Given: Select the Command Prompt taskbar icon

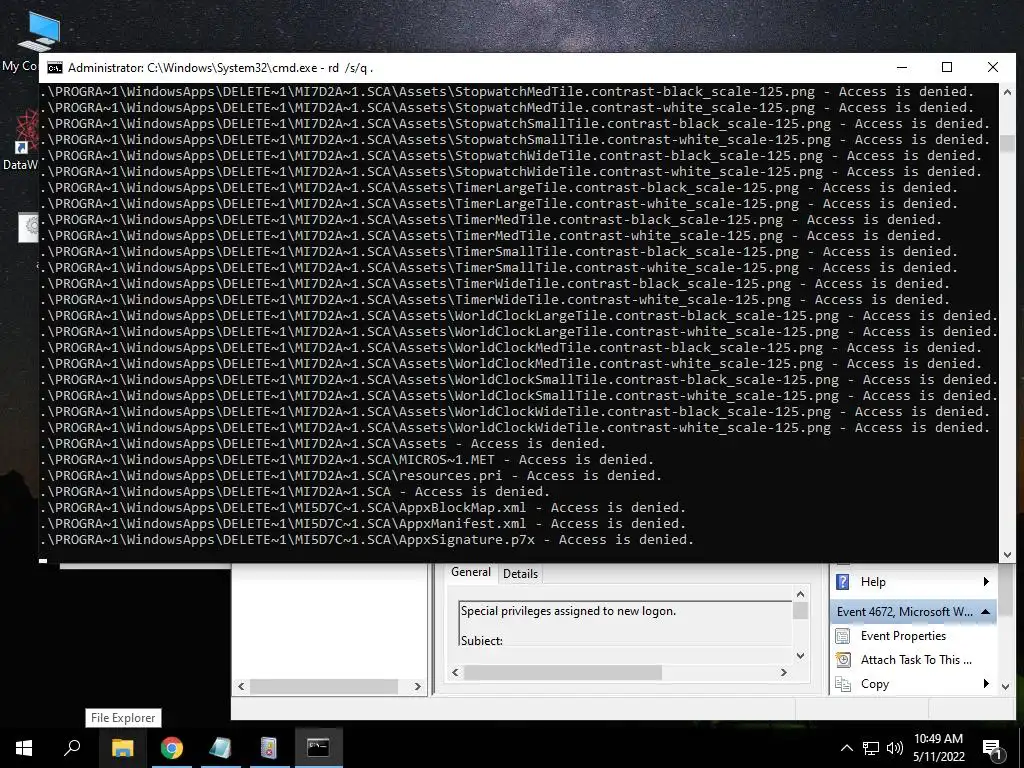Looking at the screenshot, I should coord(318,748).
